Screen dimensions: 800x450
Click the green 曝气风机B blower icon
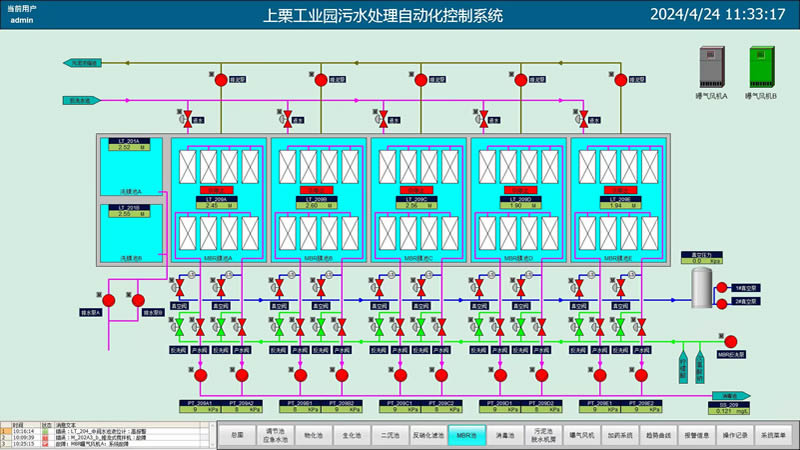760,66
